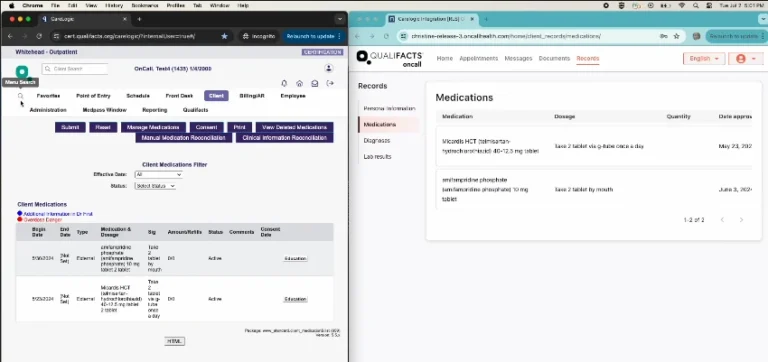Switch to the Messages tab in OnCall
This screenshot has width=768, height=362.
[518, 58]
